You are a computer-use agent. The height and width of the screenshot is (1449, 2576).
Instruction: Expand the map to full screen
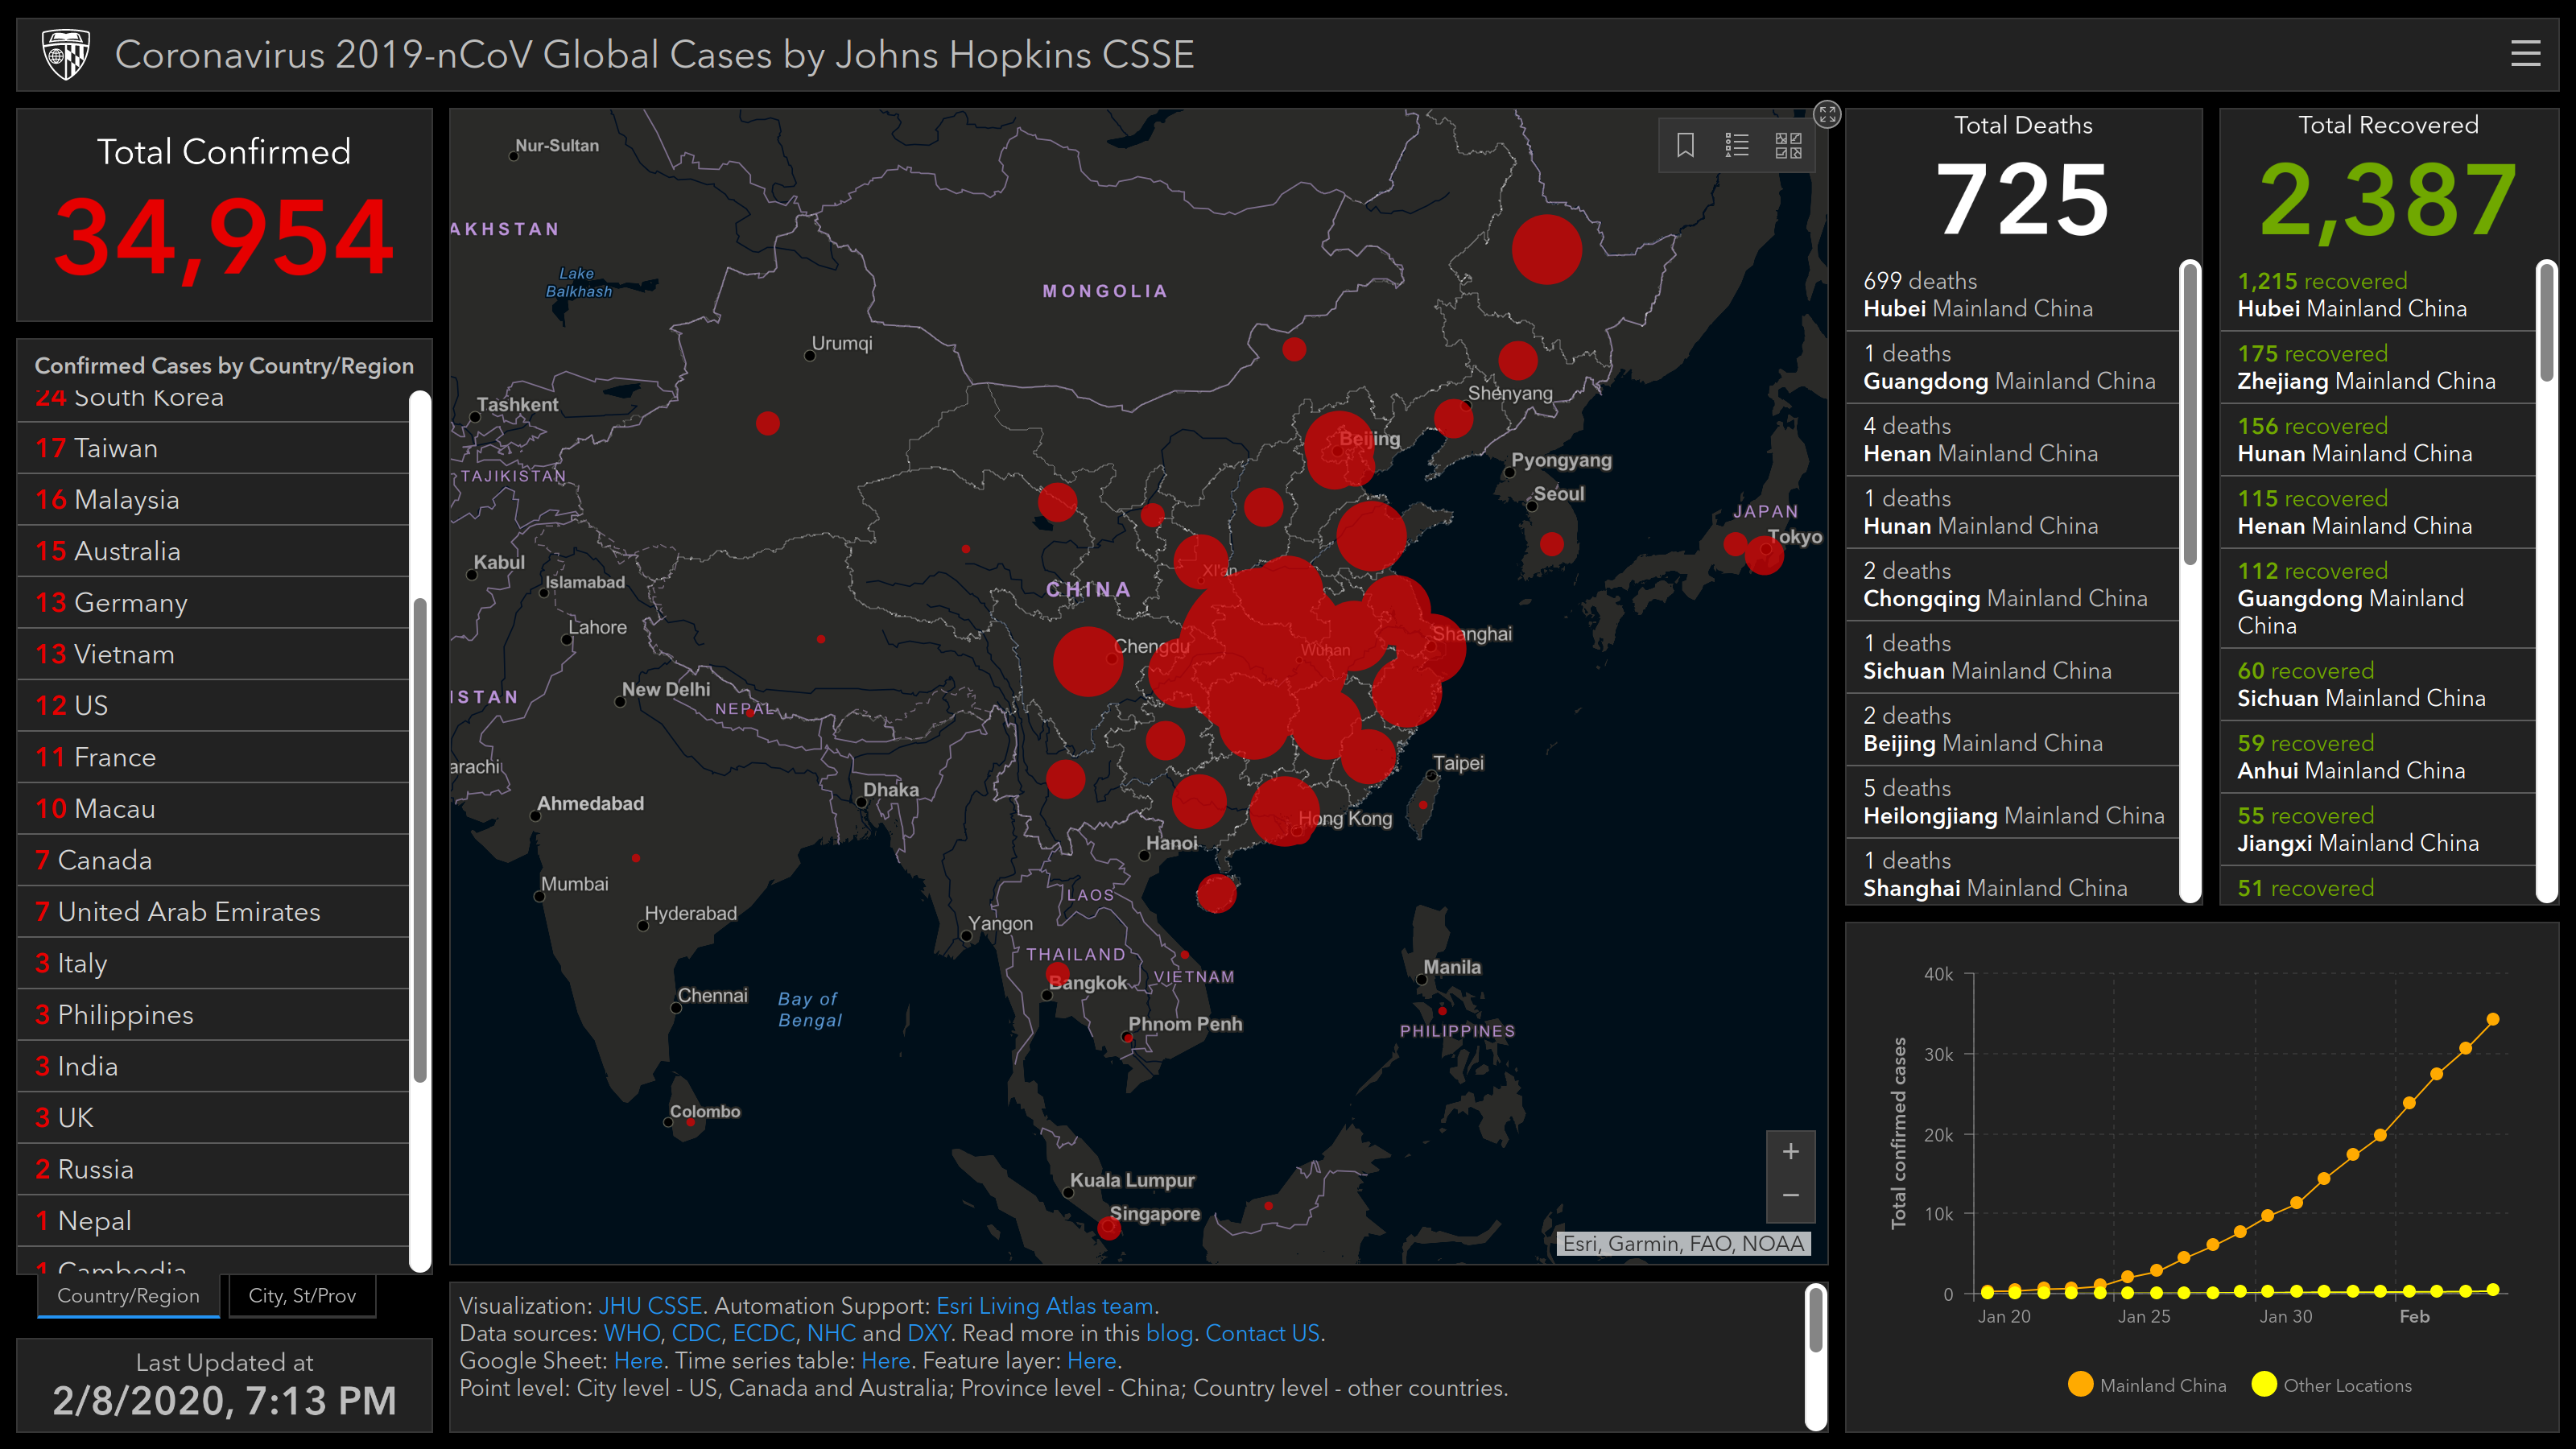[1827, 114]
